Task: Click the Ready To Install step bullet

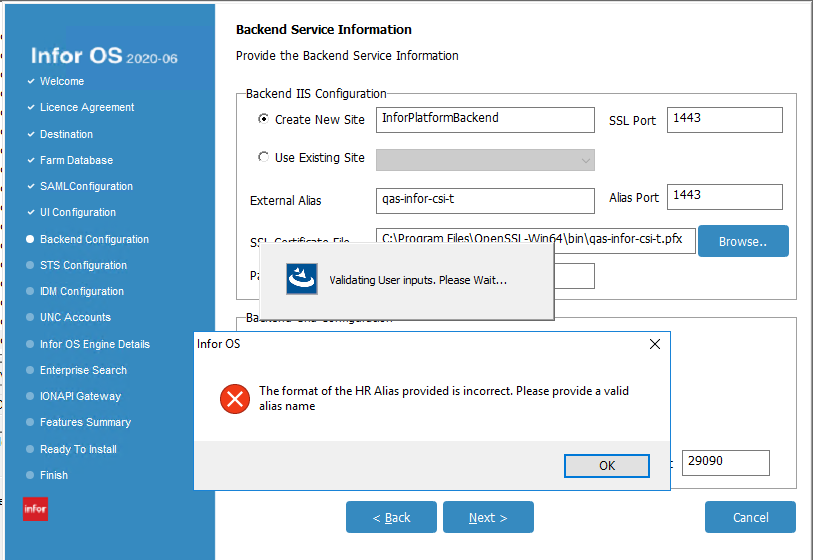Action: pos(30,449)
